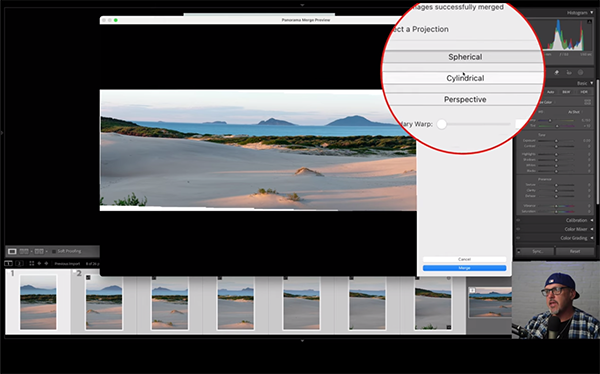Open the profile browser grid icon

pyautogui.click(x=587, y=102)
